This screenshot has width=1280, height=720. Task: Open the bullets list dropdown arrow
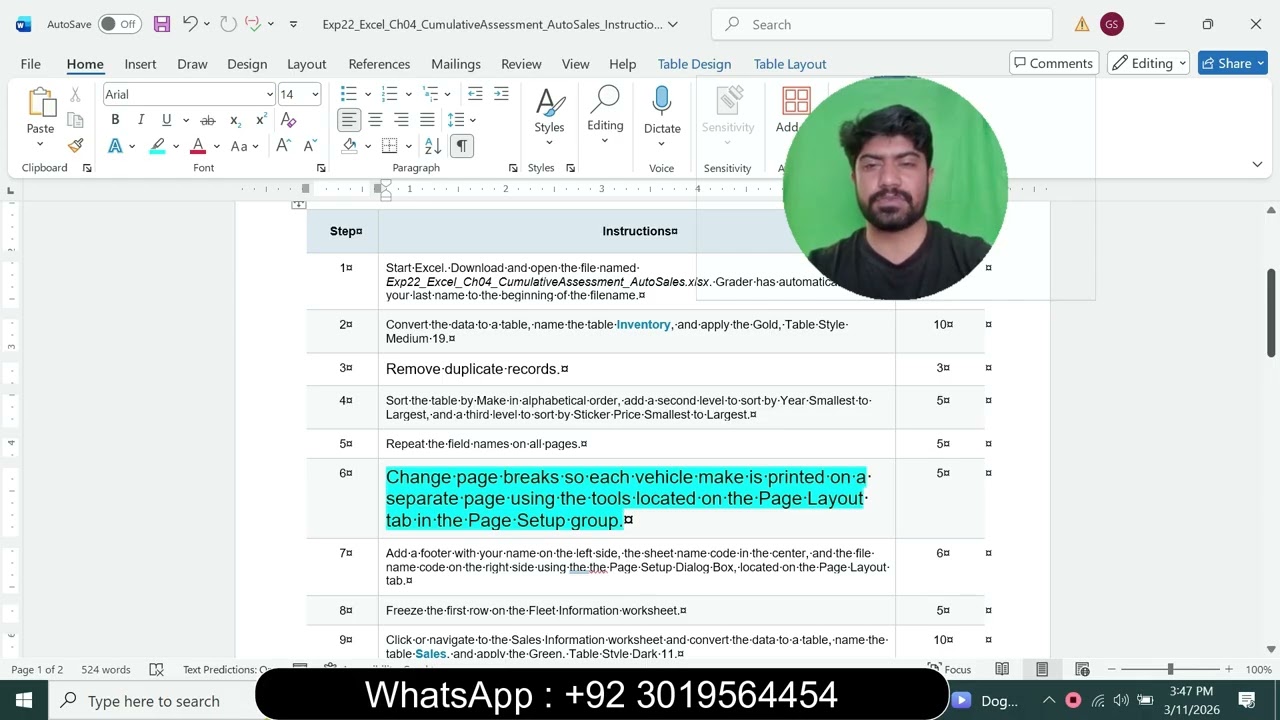[367, 94]
